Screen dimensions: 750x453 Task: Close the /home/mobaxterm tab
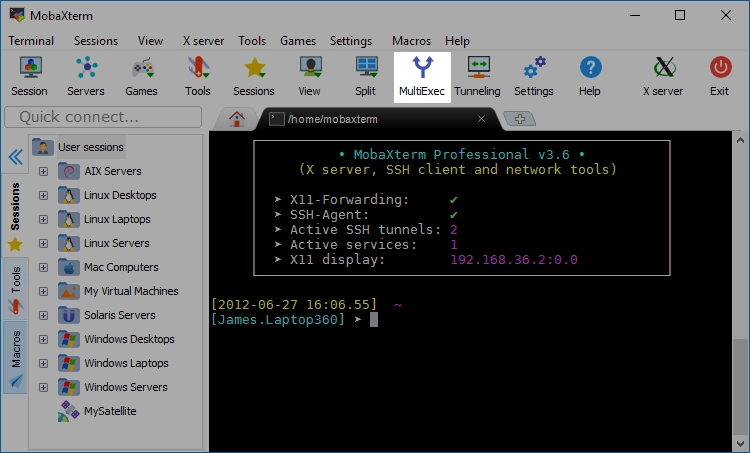click(482, 119)
